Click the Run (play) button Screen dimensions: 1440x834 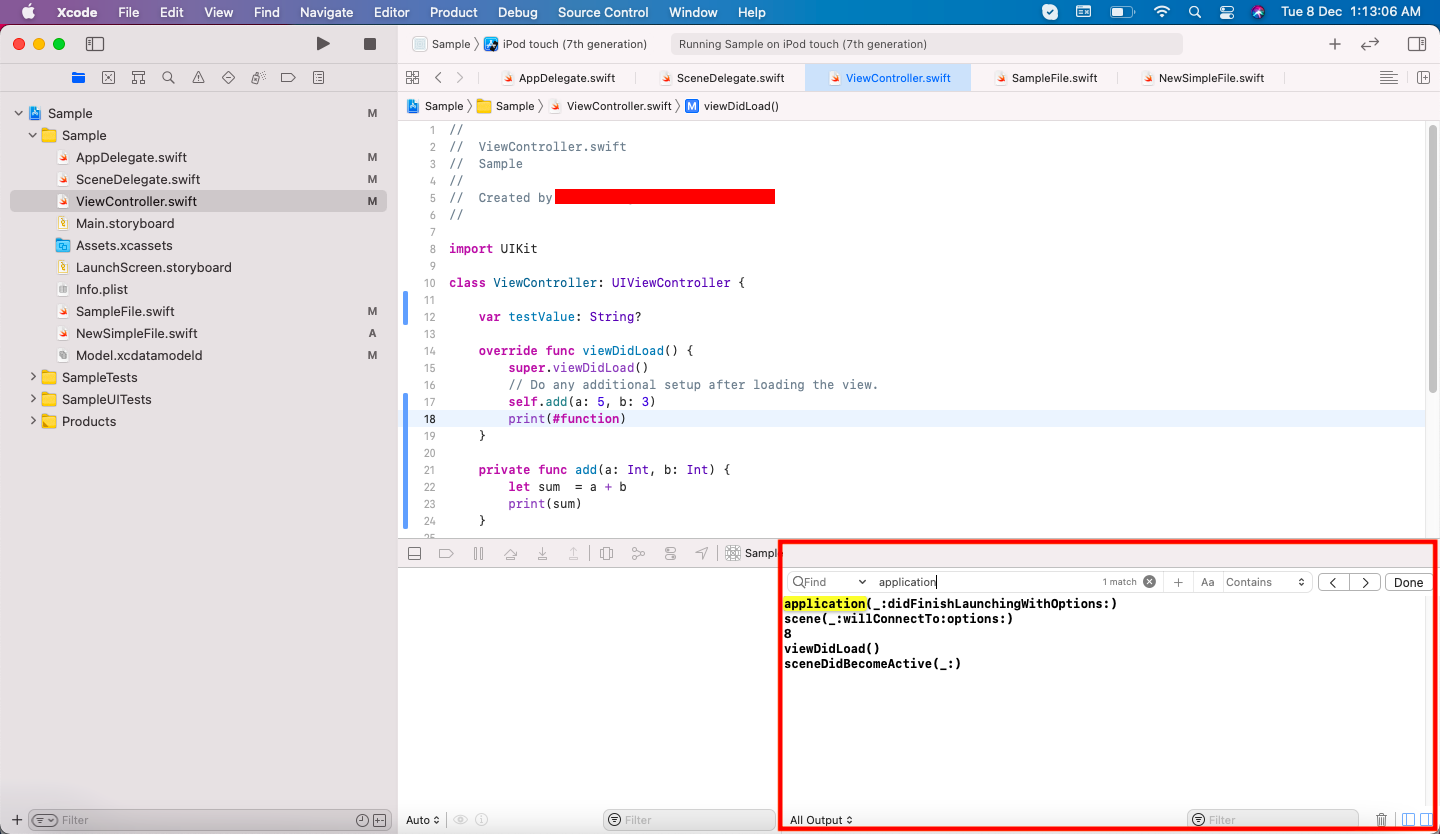(322, 44)
